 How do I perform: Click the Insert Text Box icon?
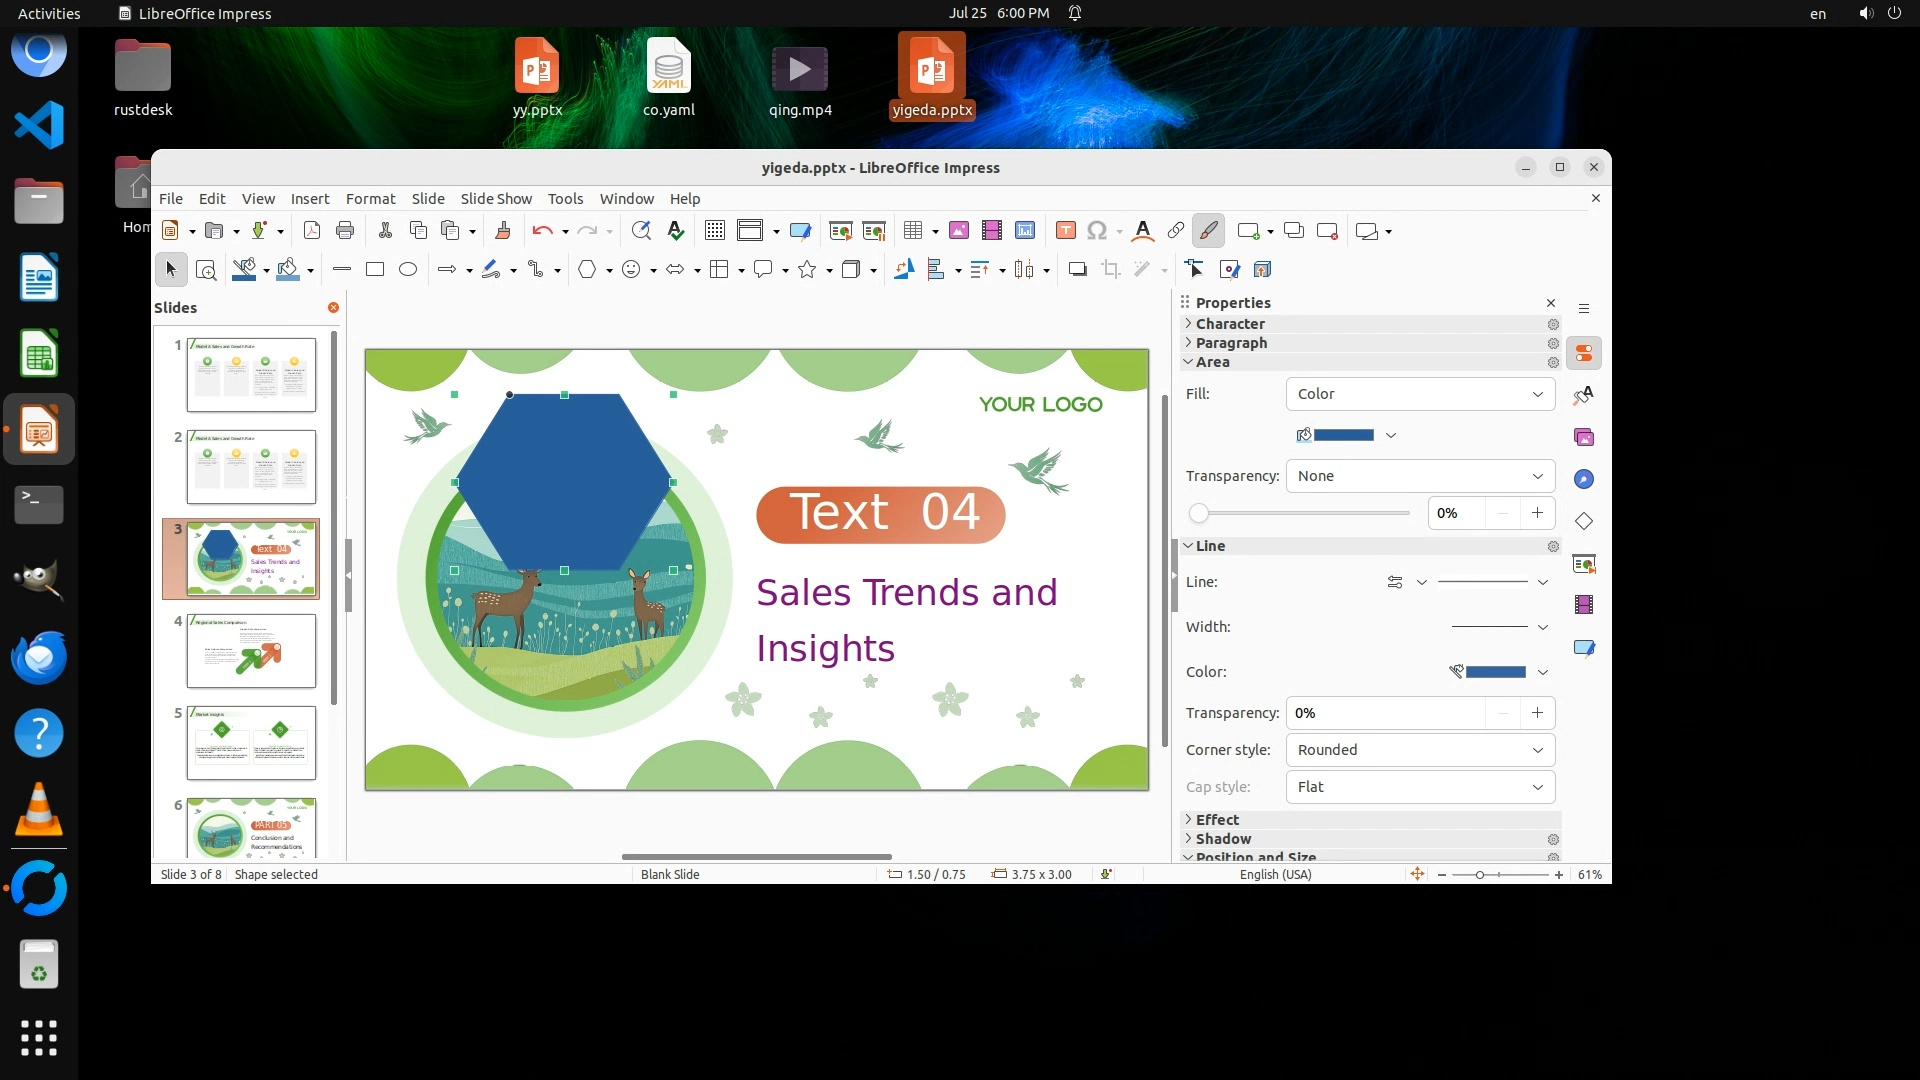1066,231
